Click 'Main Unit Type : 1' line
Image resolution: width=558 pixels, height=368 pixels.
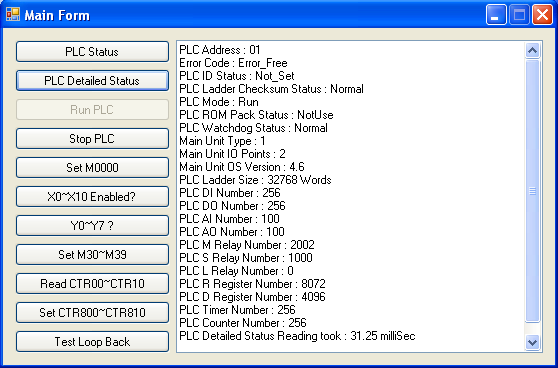[x=222, y=141]
